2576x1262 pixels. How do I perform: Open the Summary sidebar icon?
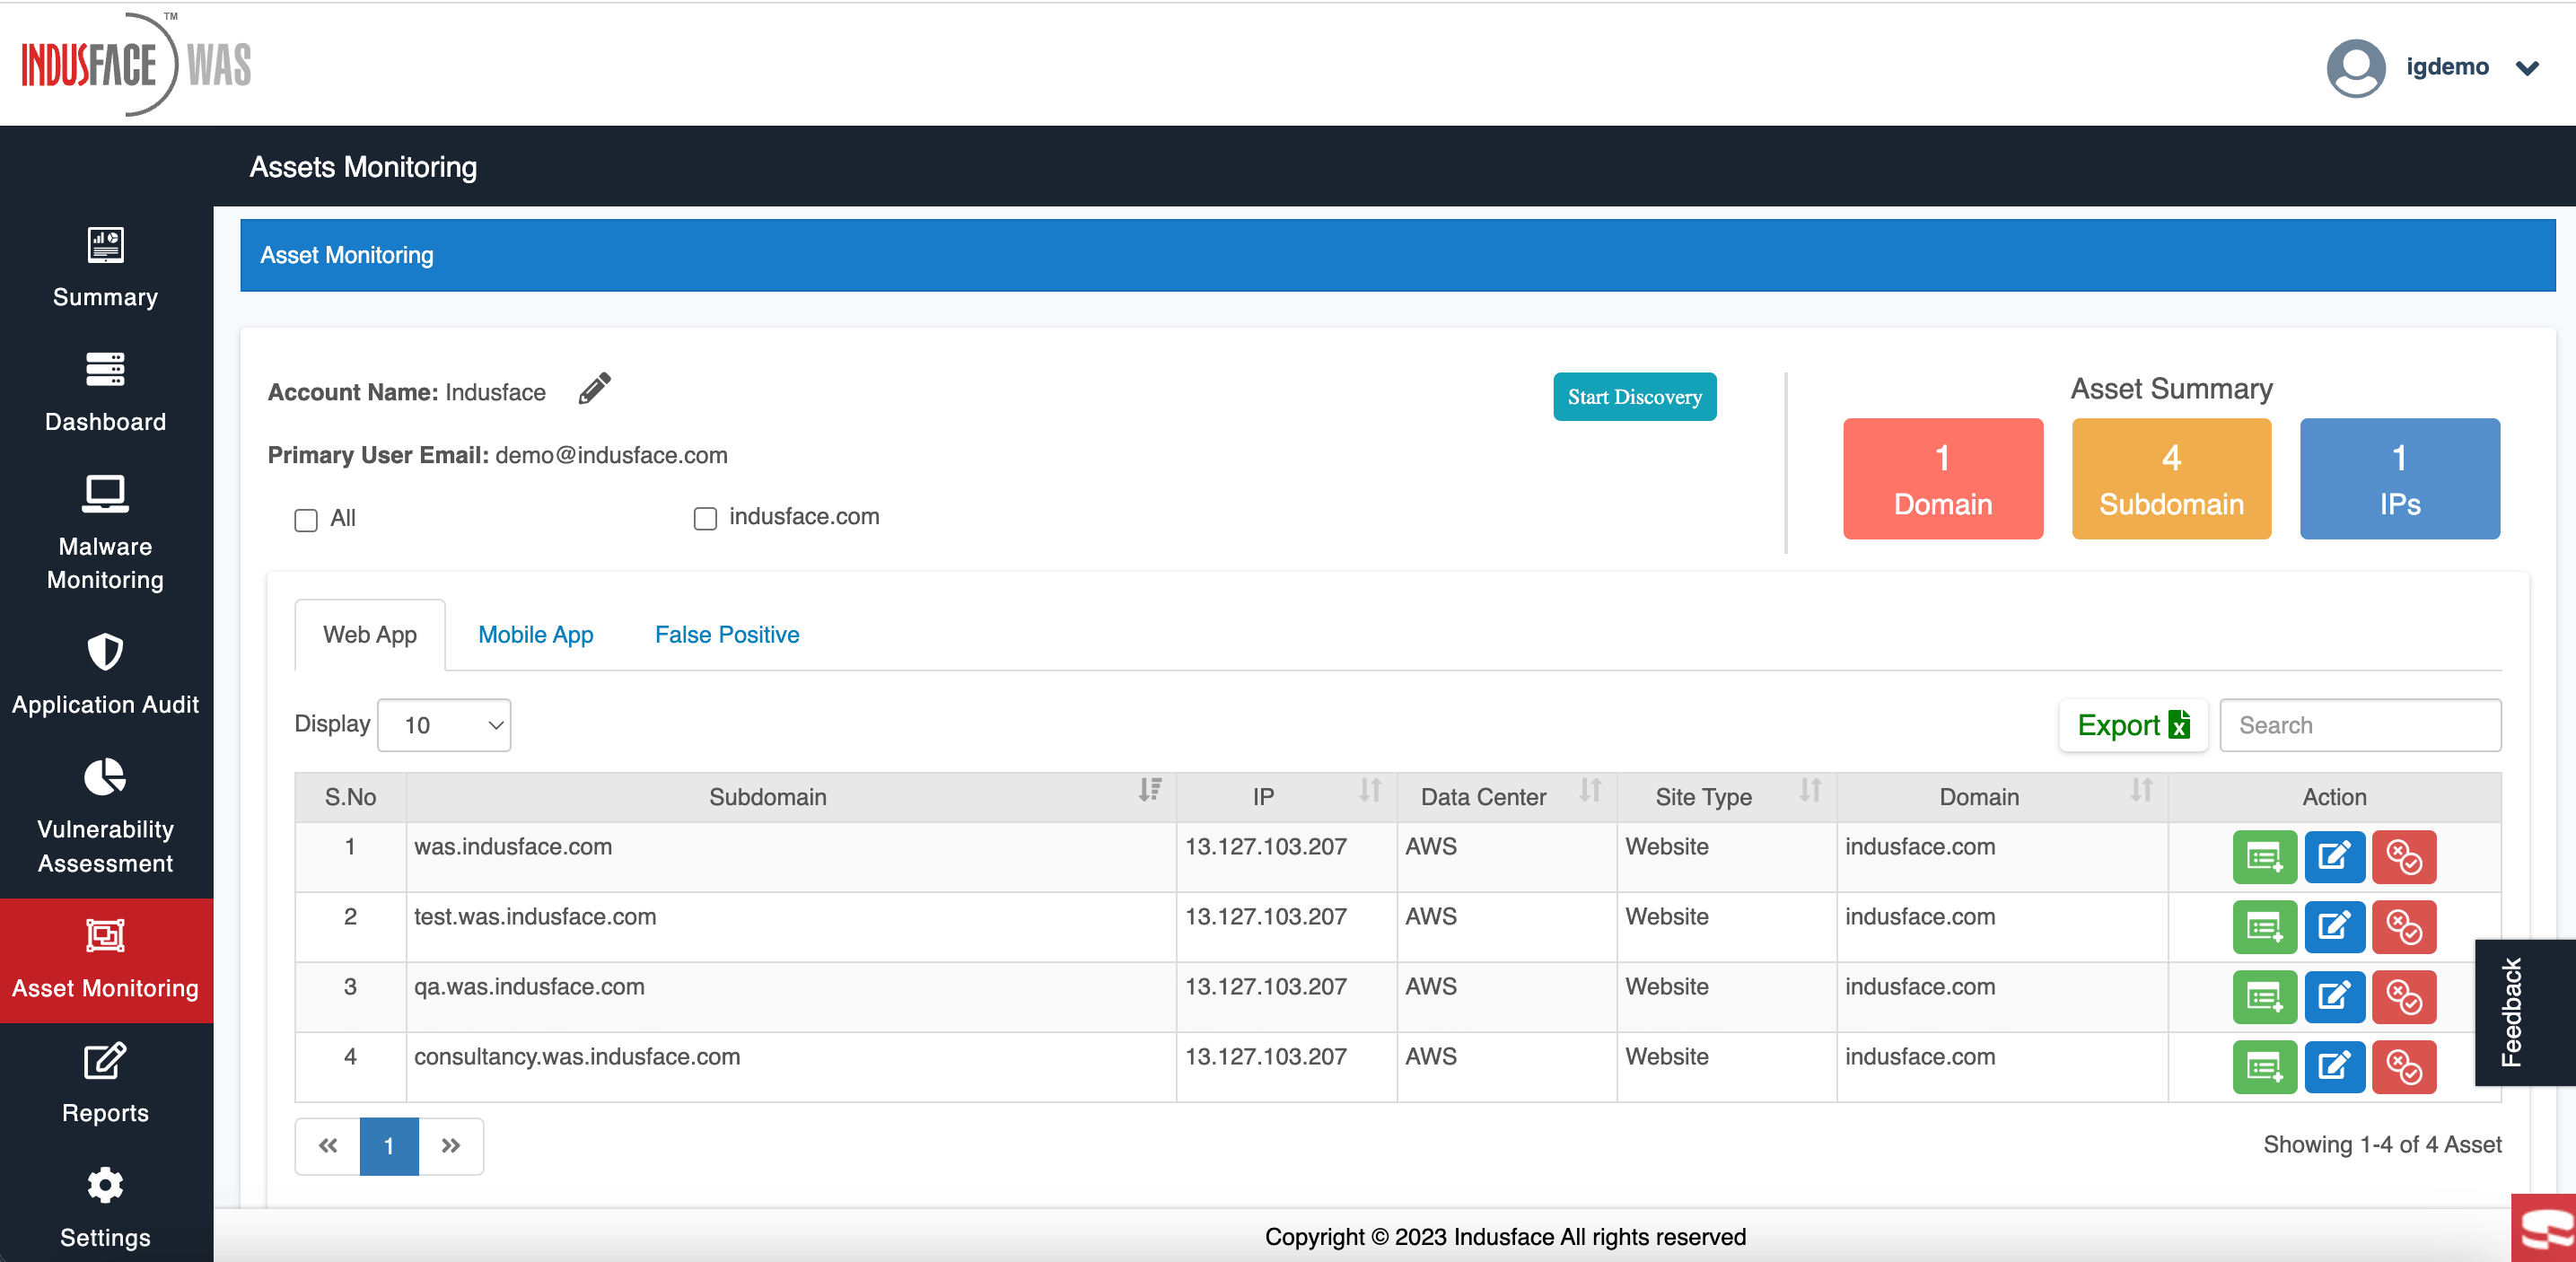(105, 245)
